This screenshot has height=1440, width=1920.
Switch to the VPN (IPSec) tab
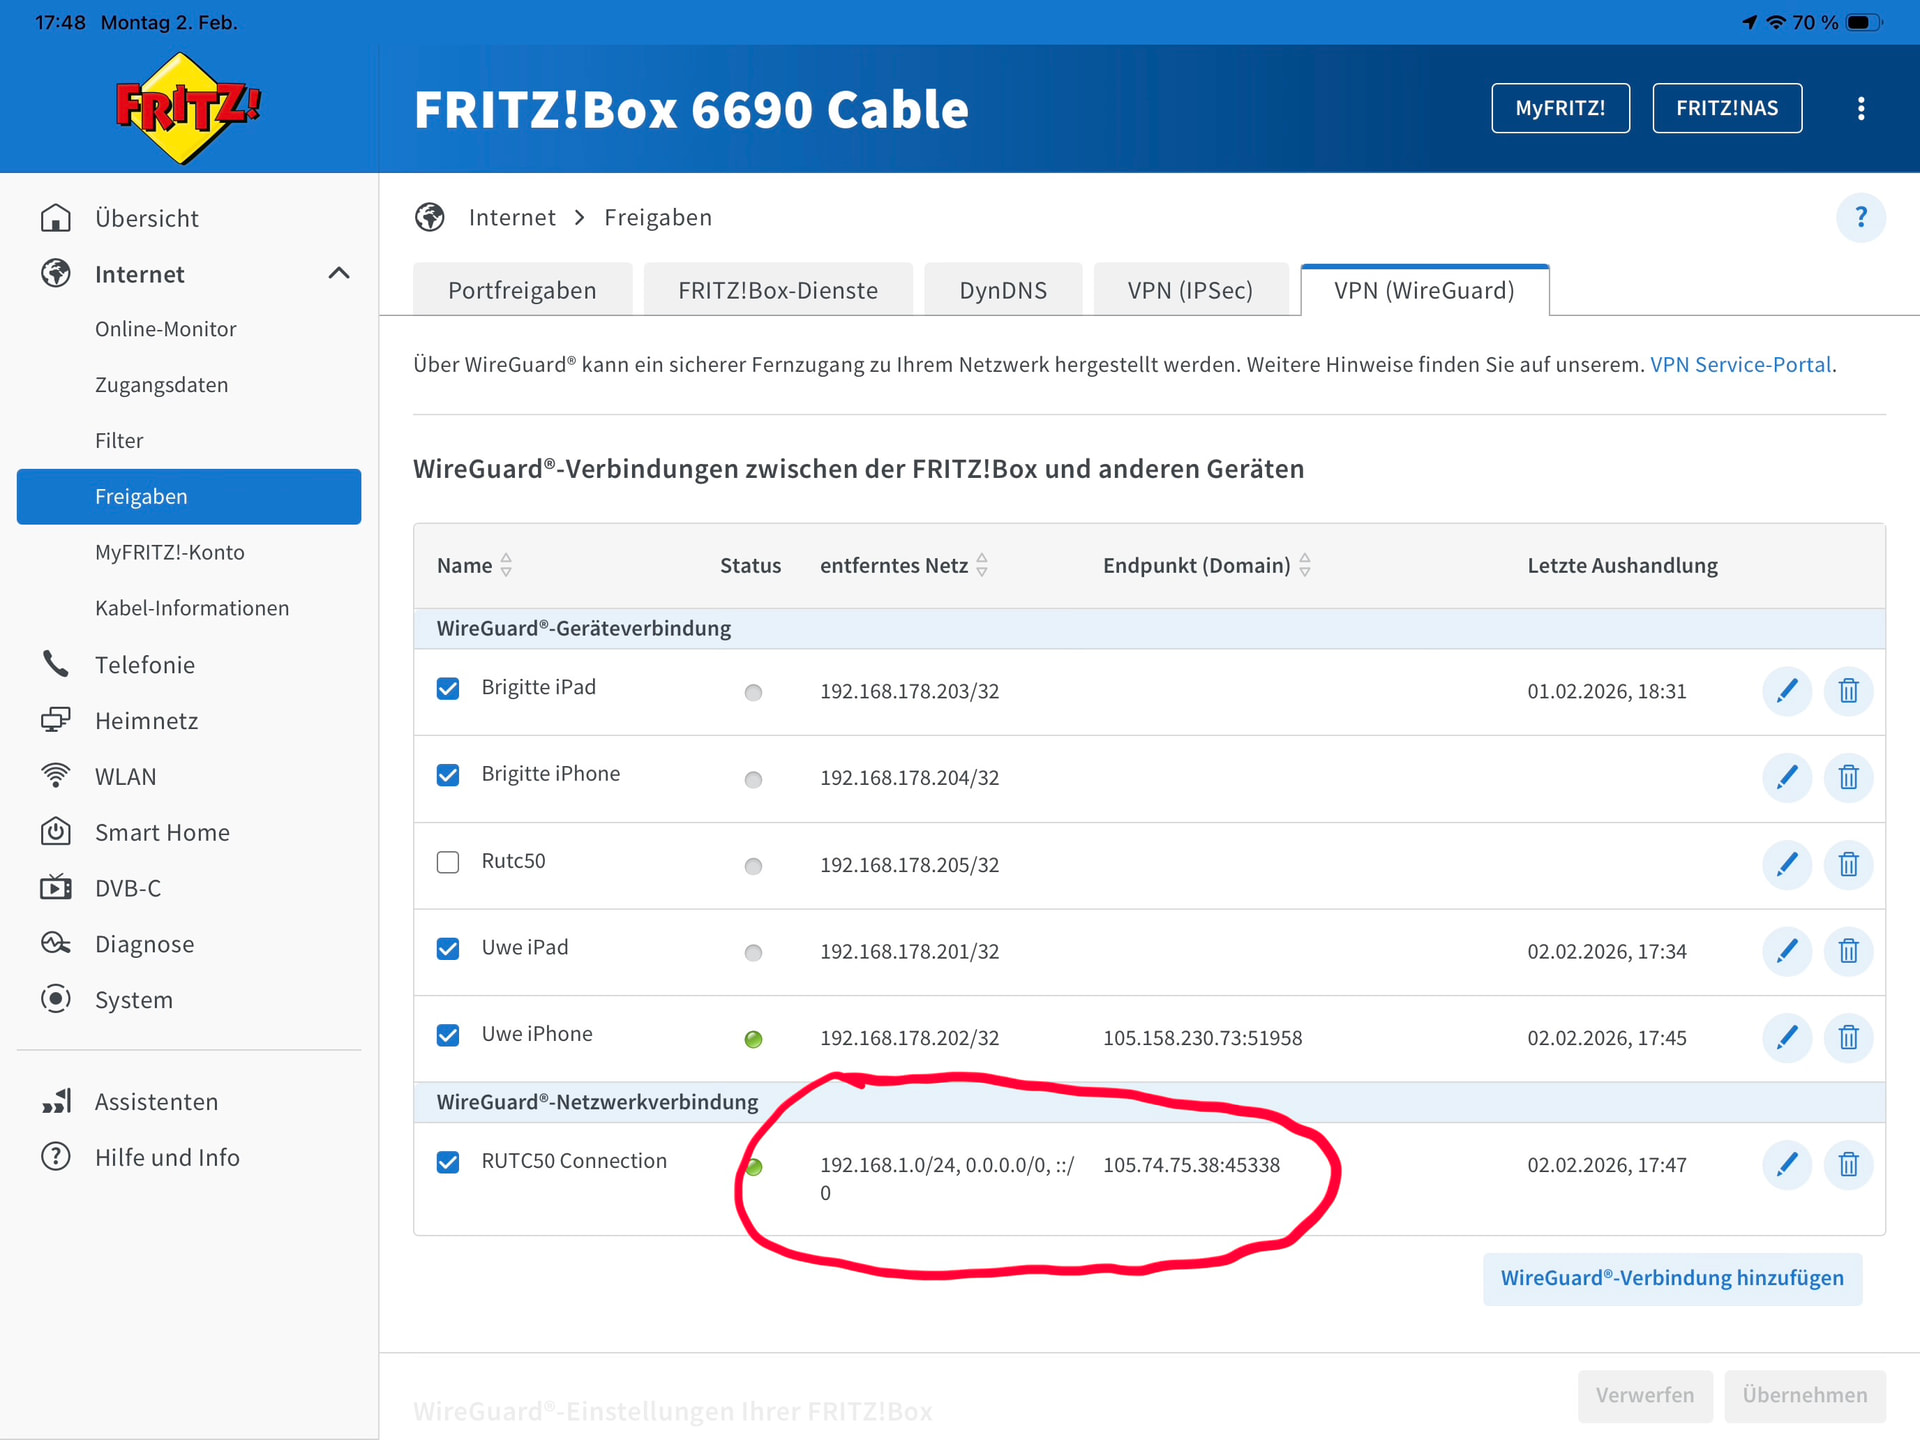tap(1189, 290)
